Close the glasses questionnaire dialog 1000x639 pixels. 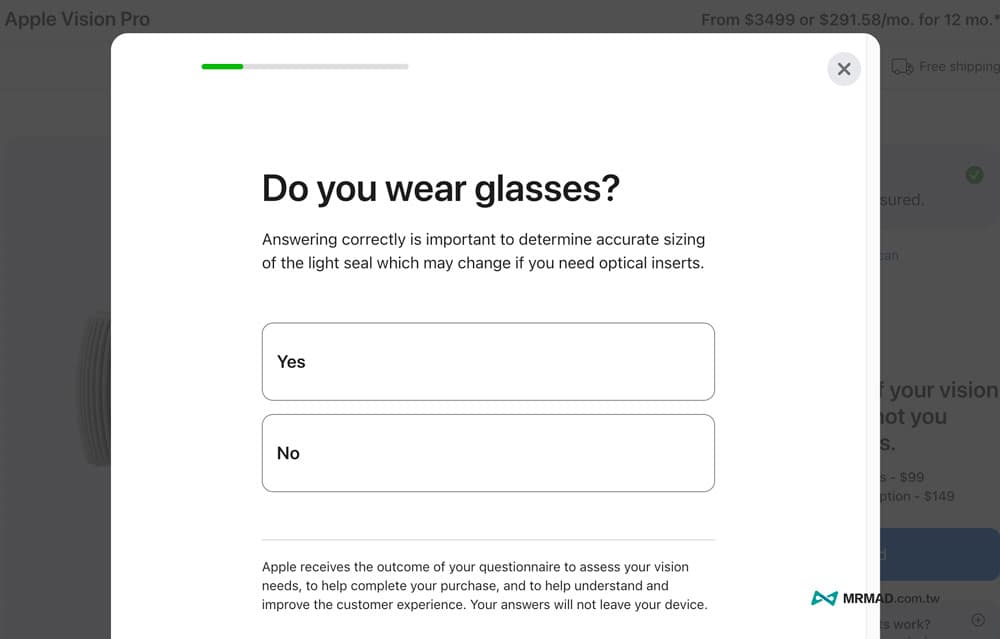844,69
